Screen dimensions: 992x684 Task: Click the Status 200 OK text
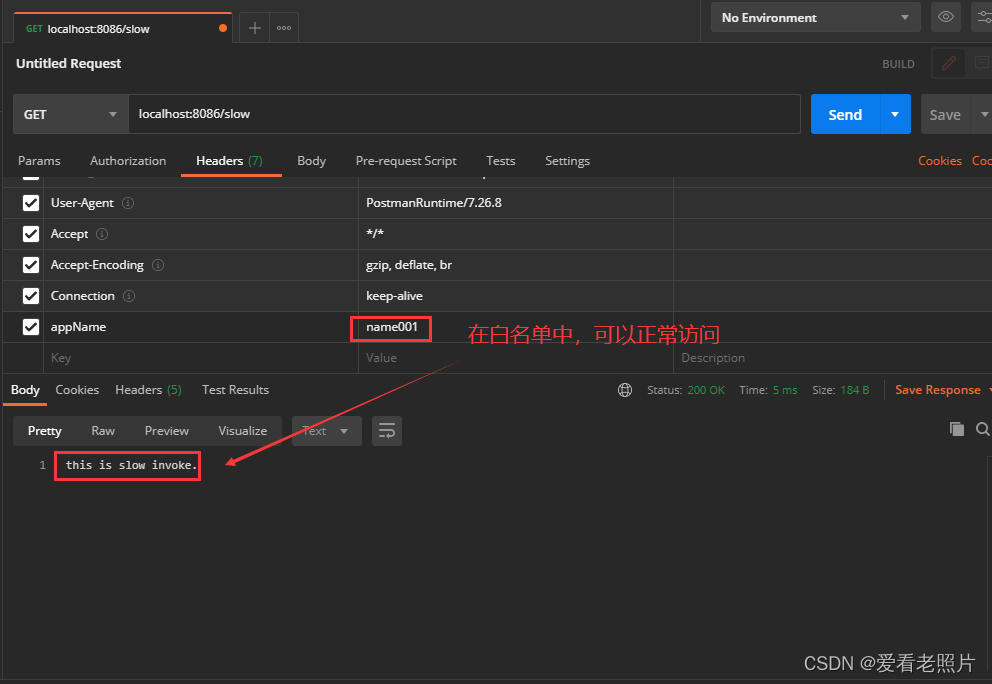pos(686,390)
